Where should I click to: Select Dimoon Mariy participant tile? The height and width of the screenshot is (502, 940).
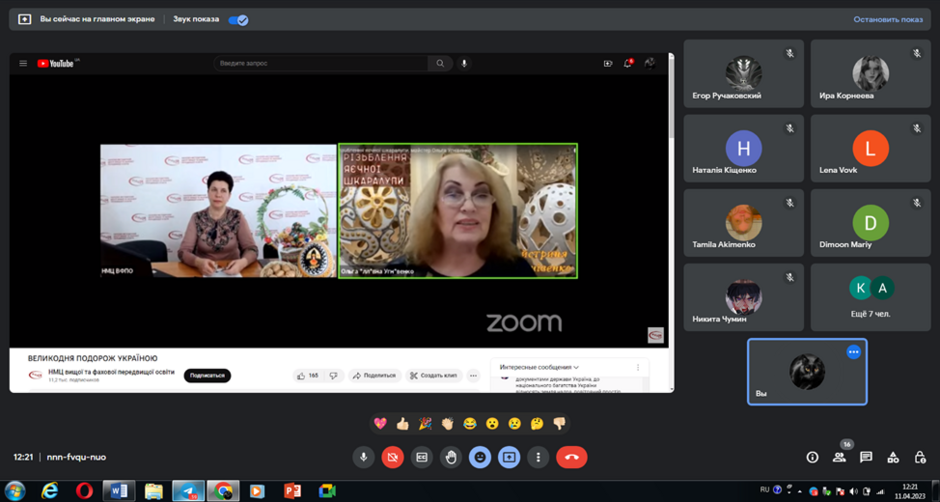pos(870,223)
